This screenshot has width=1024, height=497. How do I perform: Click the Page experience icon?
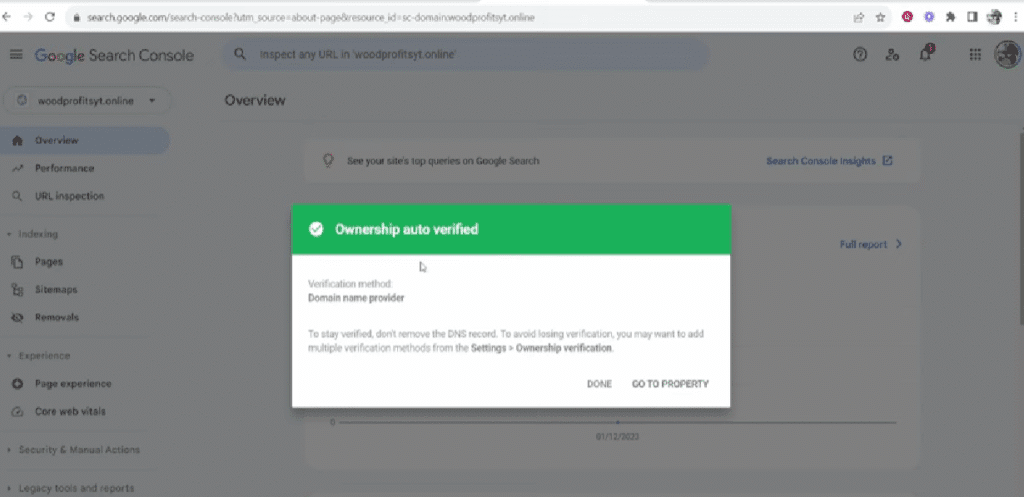click(18, 384)
